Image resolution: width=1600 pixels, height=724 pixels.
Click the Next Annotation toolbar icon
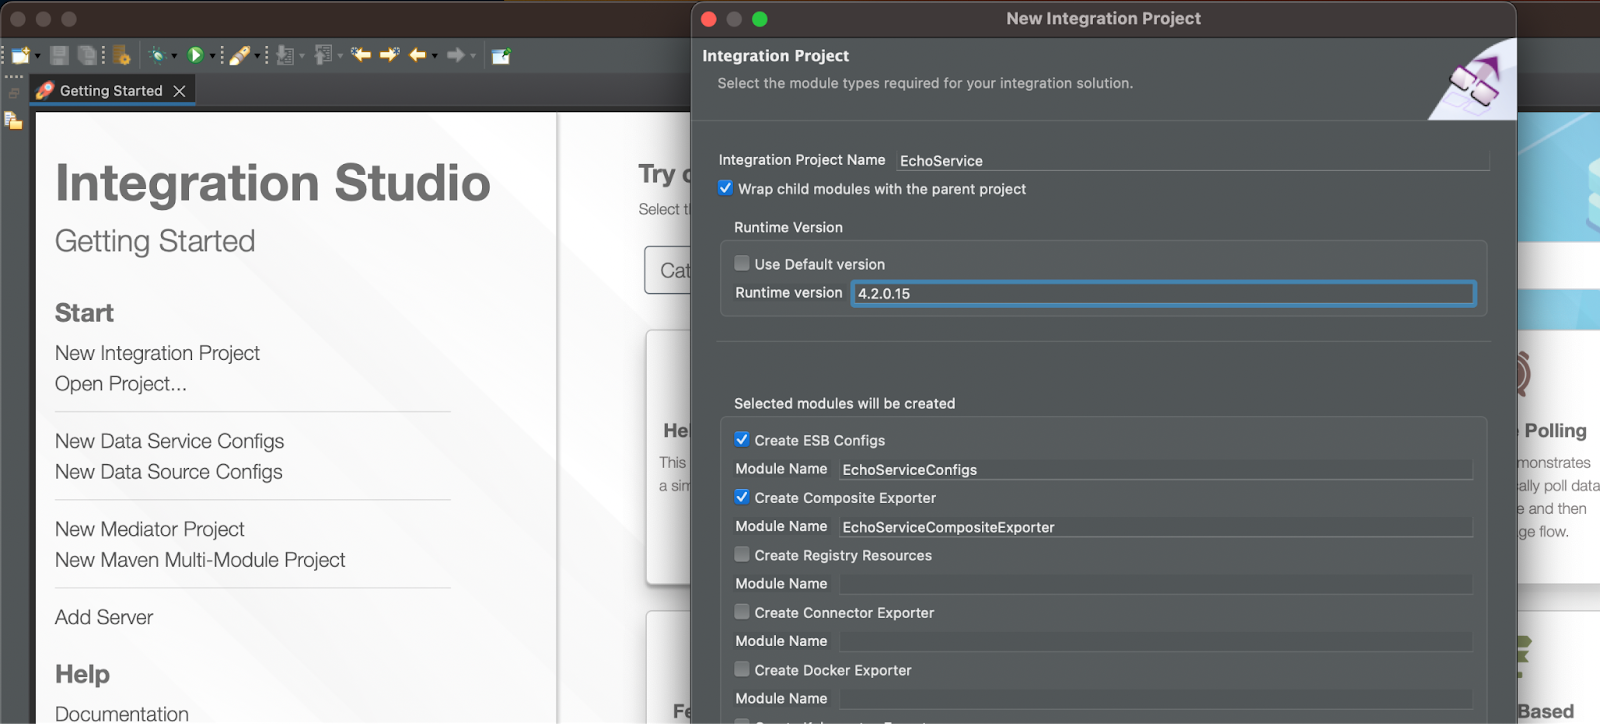pos(285,56)
